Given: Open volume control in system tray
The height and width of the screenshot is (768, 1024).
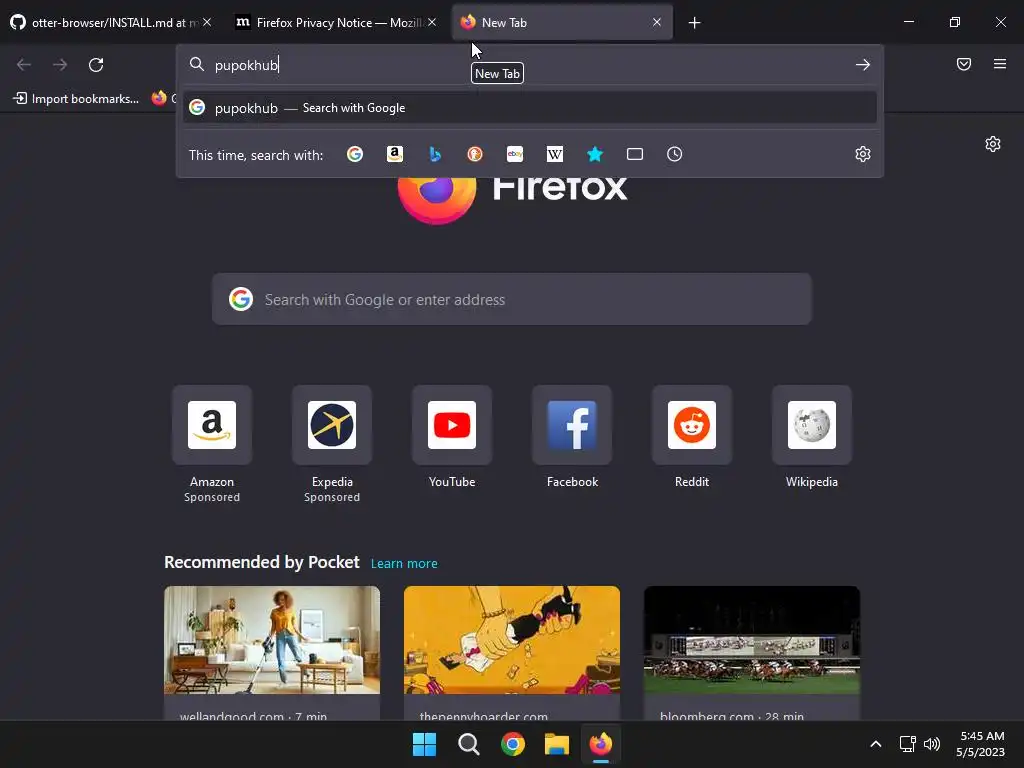Looking at the screenshot, I should point(932,744).
